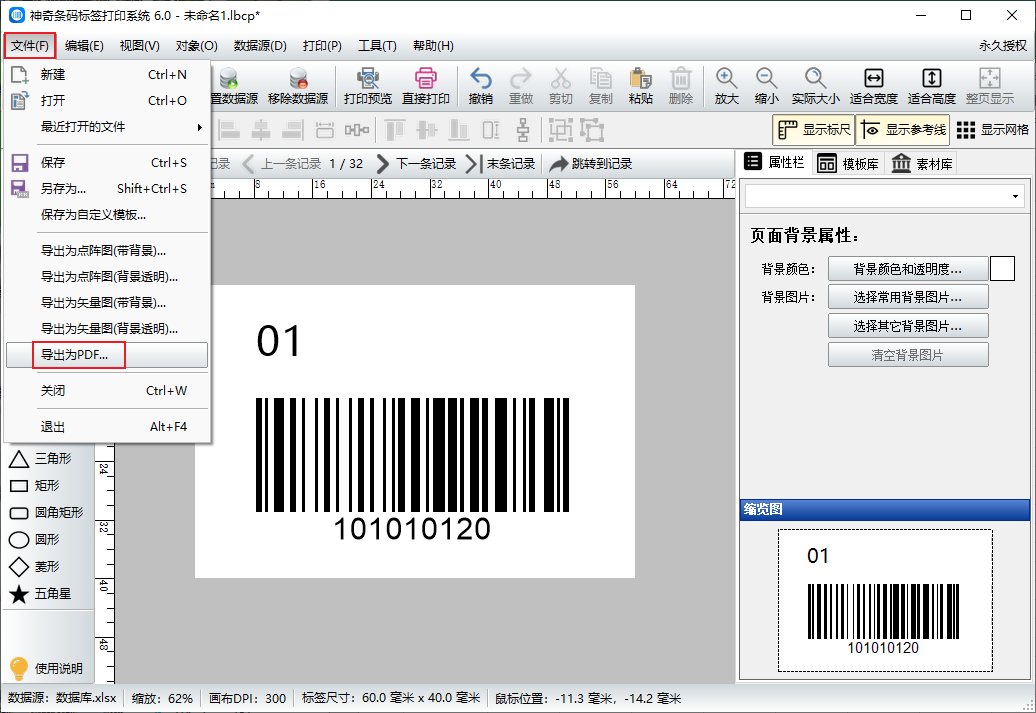Screen dimensions: 1036x713
Task: Open the Object (对象) menu
Action: tap(196, 46)
